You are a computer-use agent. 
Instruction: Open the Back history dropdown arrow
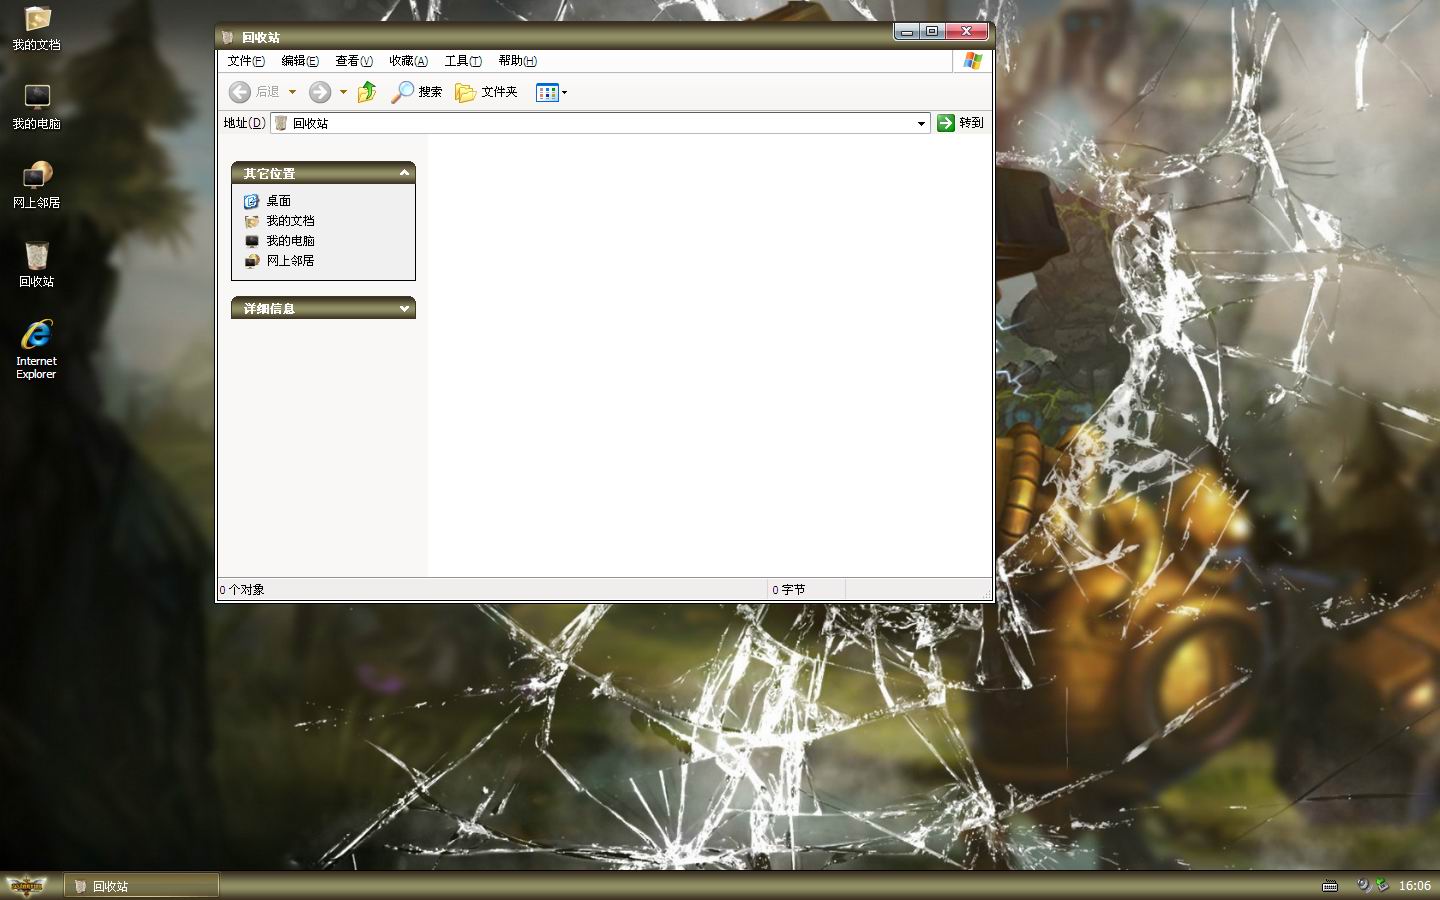click(x=292, y=92)
